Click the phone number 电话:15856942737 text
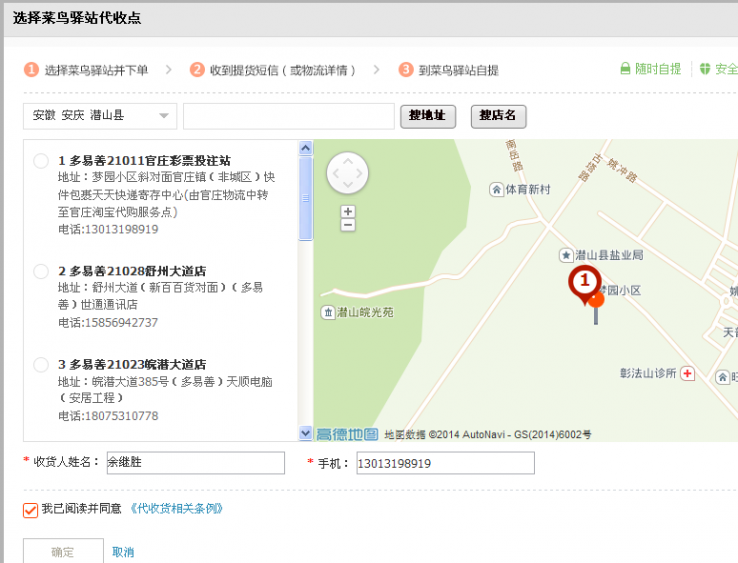This screenshot has height=563, width=738. point(108,322)
